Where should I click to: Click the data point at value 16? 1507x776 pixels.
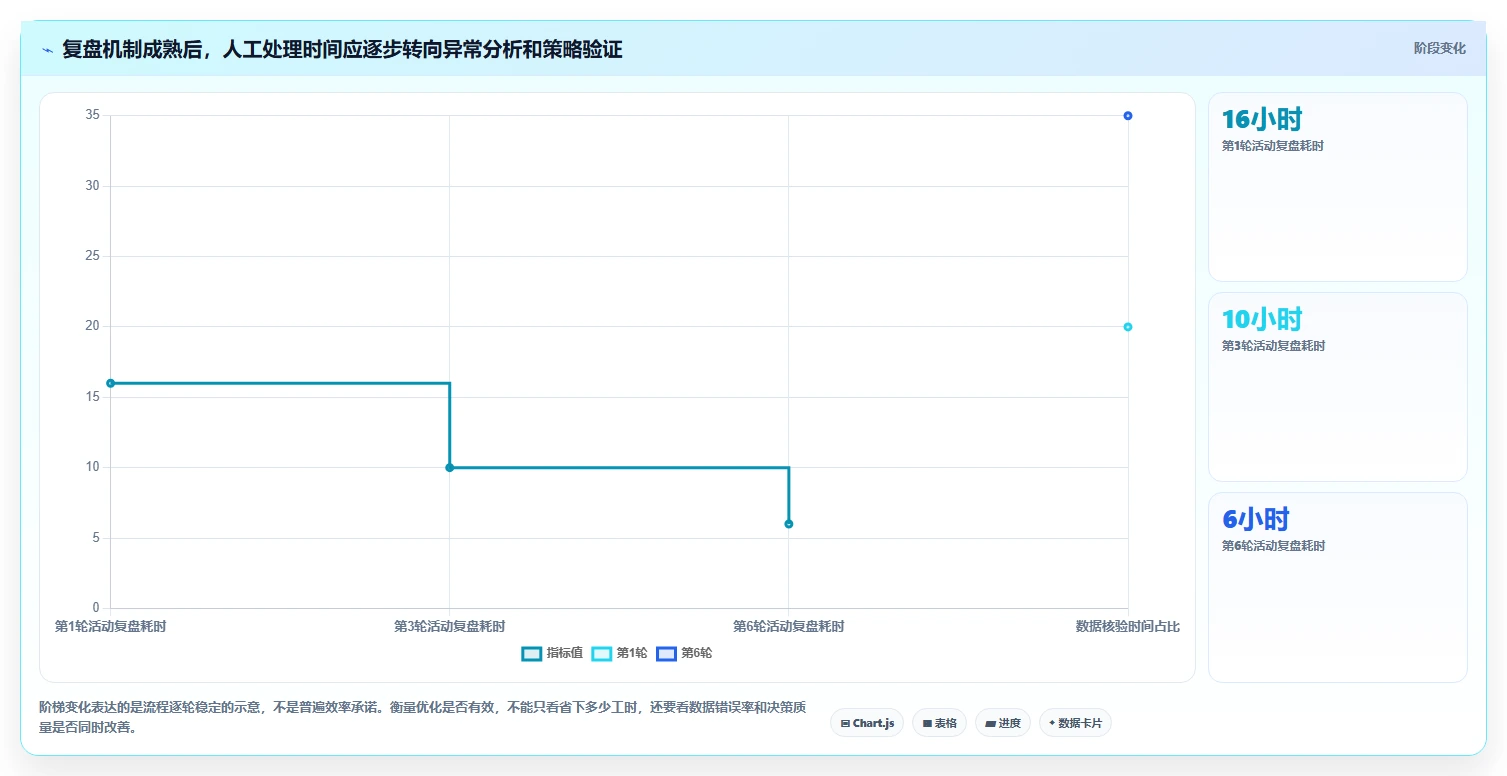[x=110, y=383]
